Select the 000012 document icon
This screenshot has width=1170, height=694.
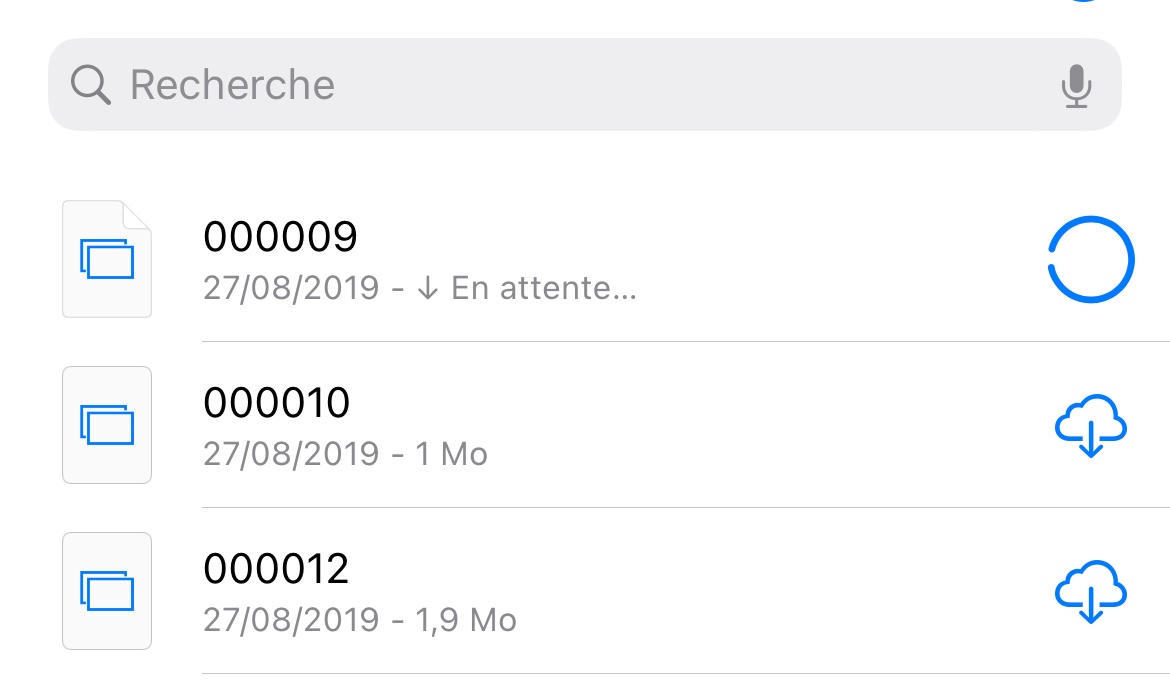pyautogui.click(x=107, y=591)
